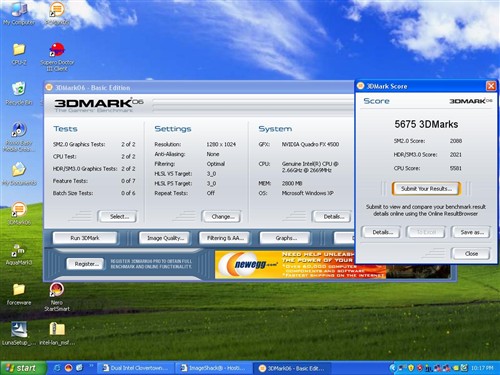Open Details in 3DMark Score dialog

381,232
